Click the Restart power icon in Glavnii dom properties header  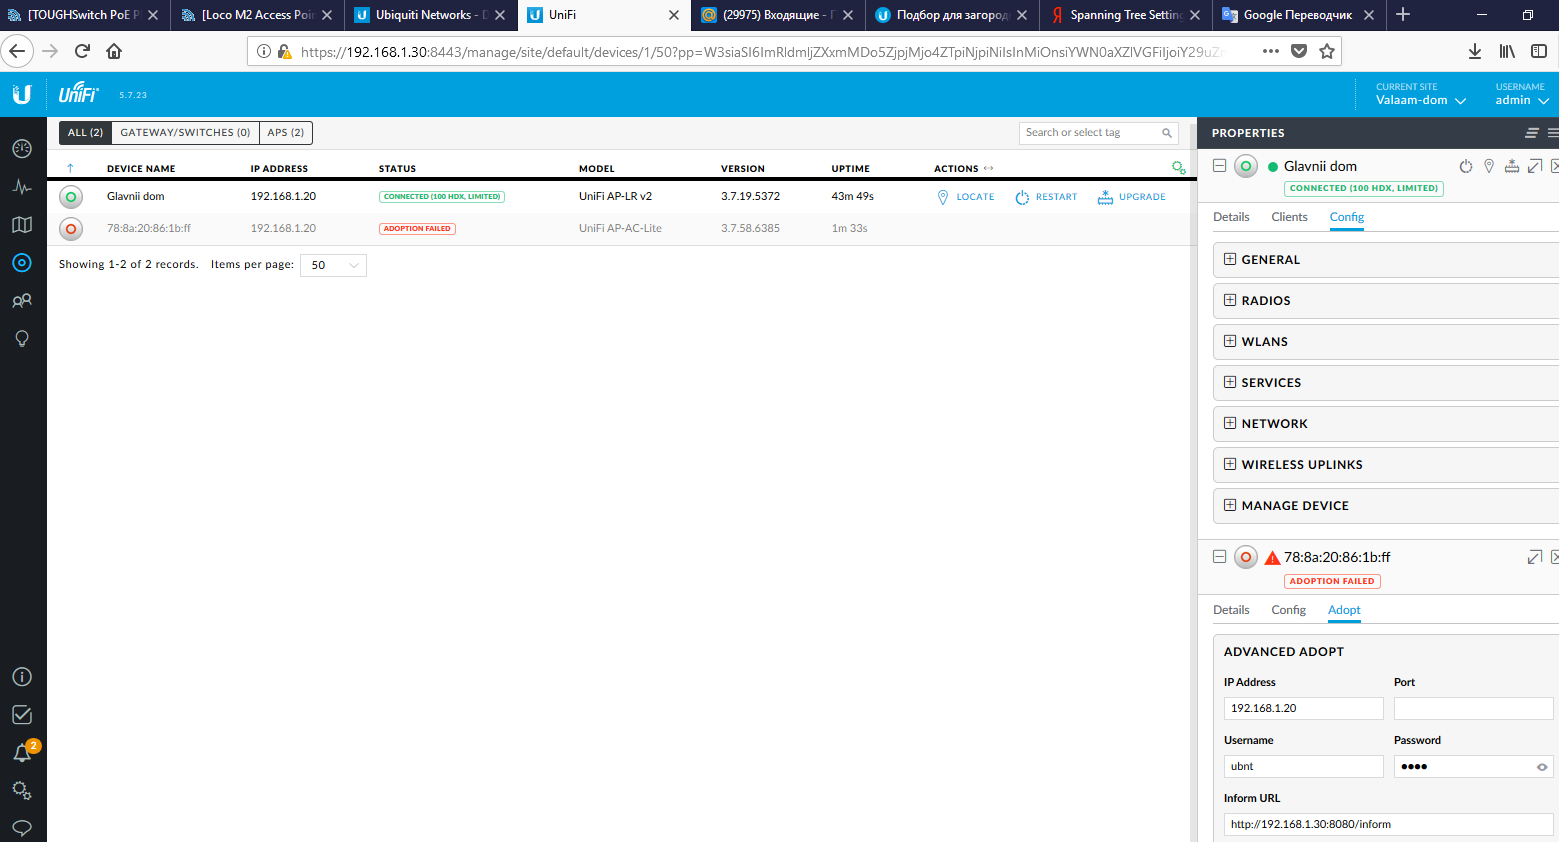pyautogui.click(x=1466, y=166)
